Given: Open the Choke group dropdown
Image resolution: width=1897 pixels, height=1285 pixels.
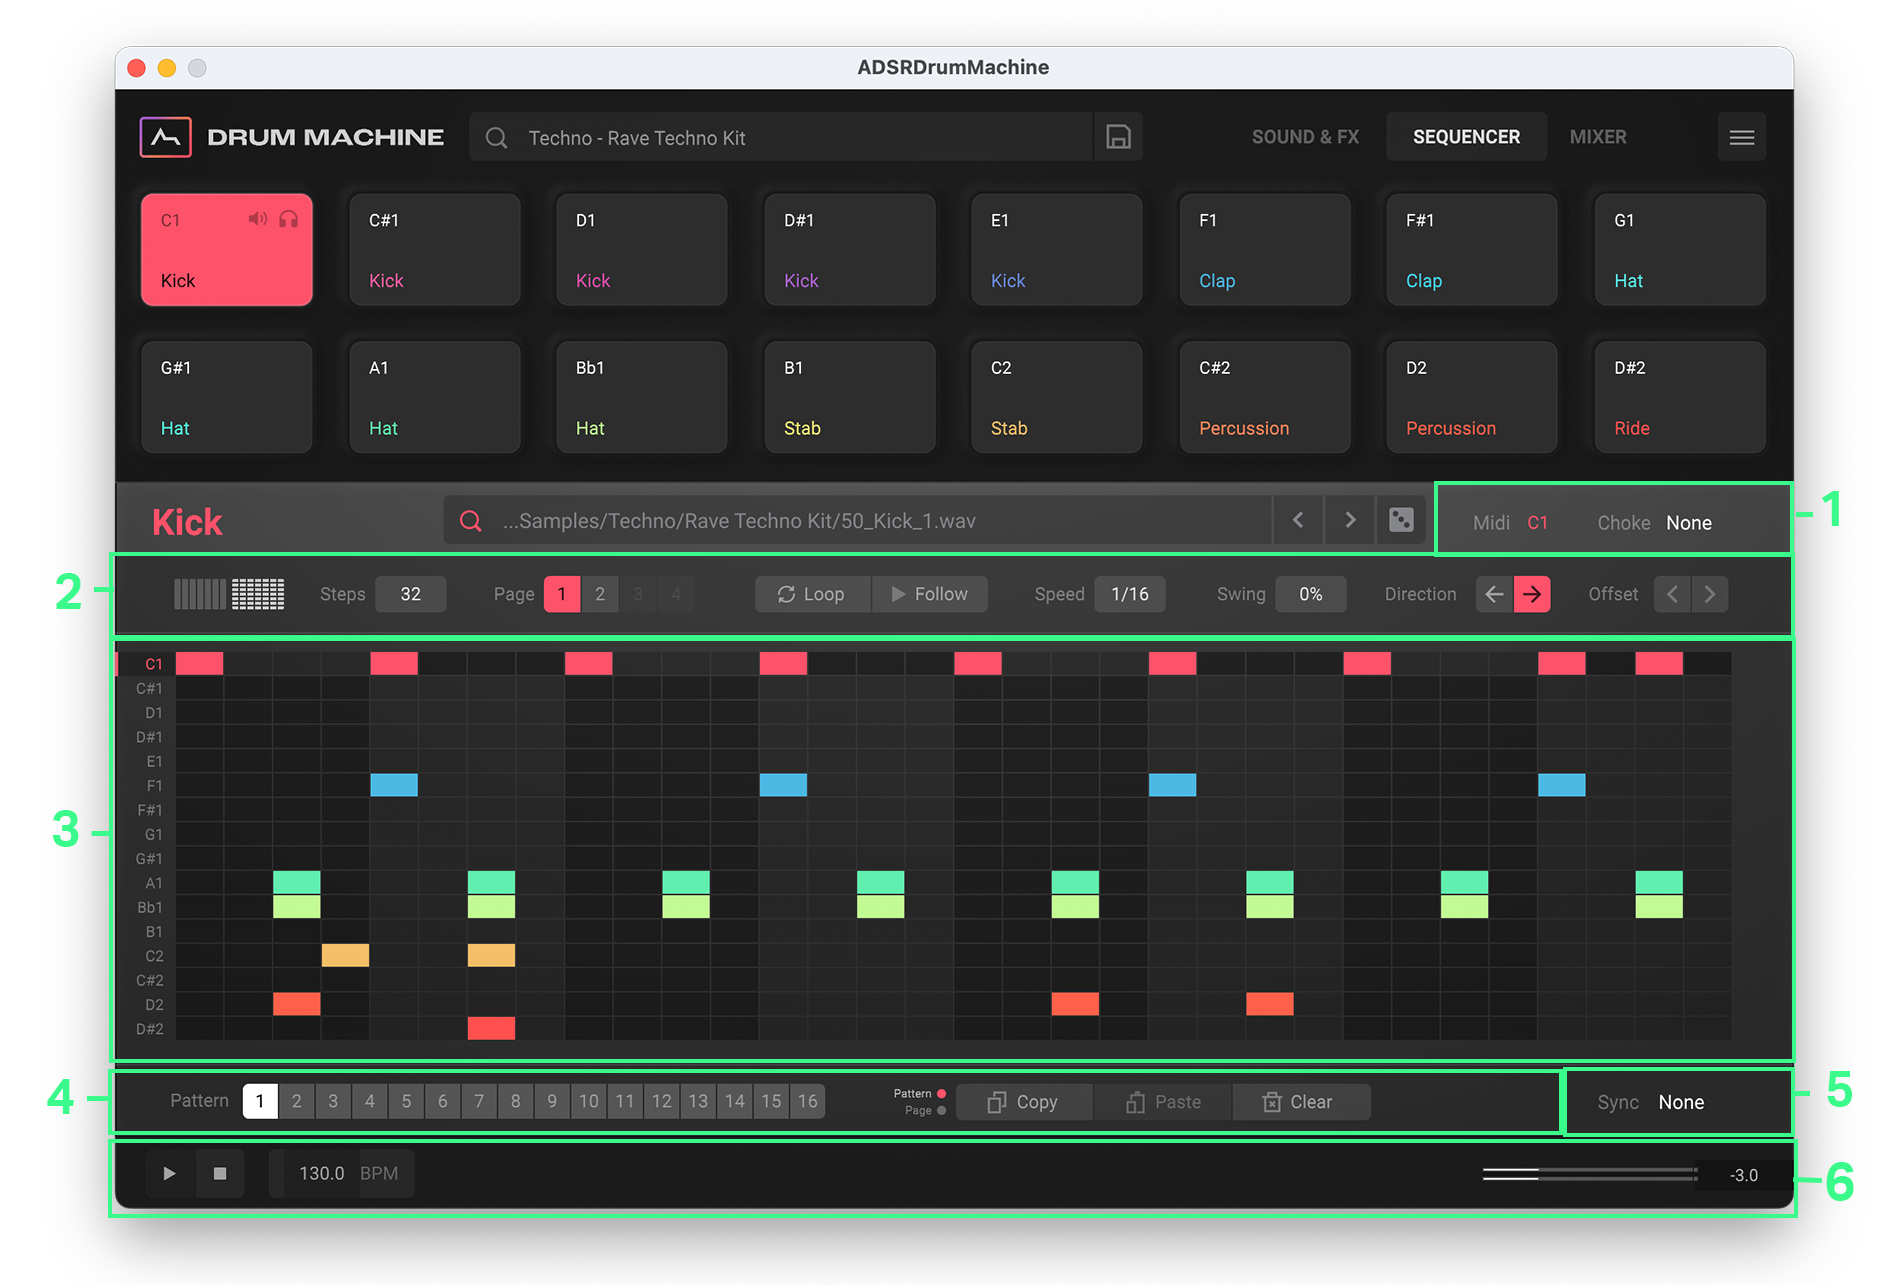Looking at the screenshot, I should [1688, 523].
